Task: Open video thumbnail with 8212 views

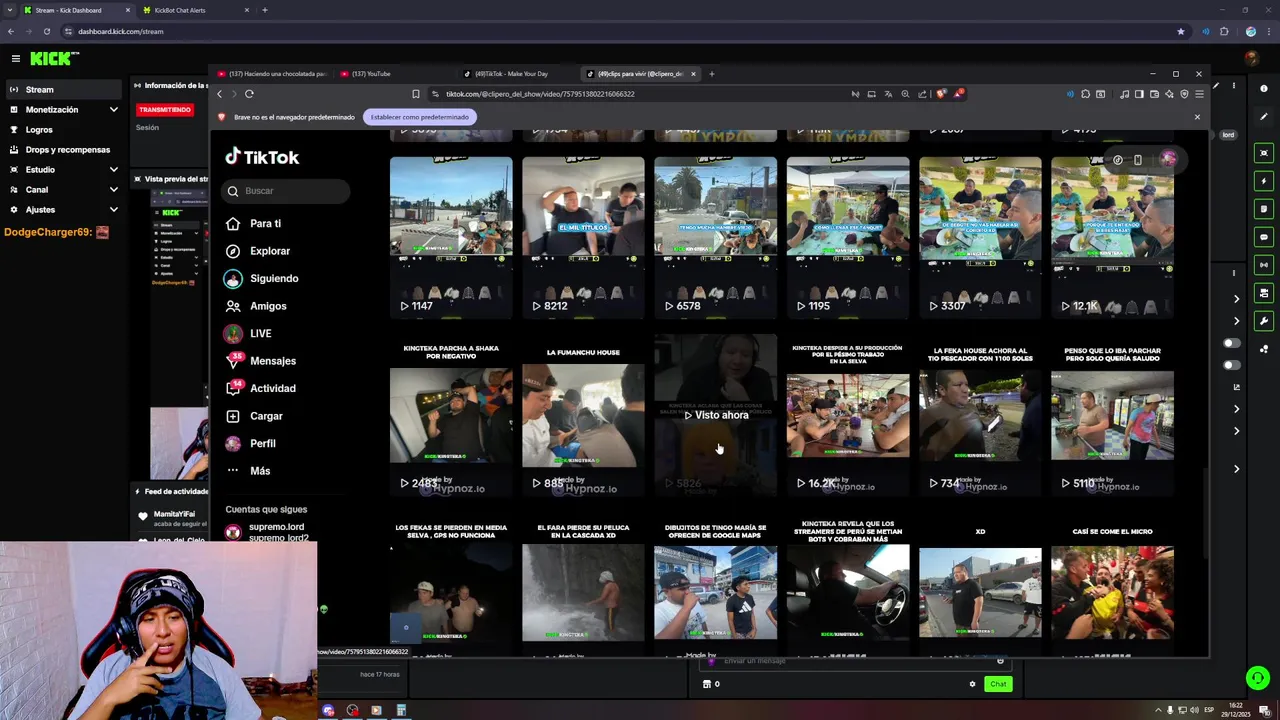Action: coord(583,236)
